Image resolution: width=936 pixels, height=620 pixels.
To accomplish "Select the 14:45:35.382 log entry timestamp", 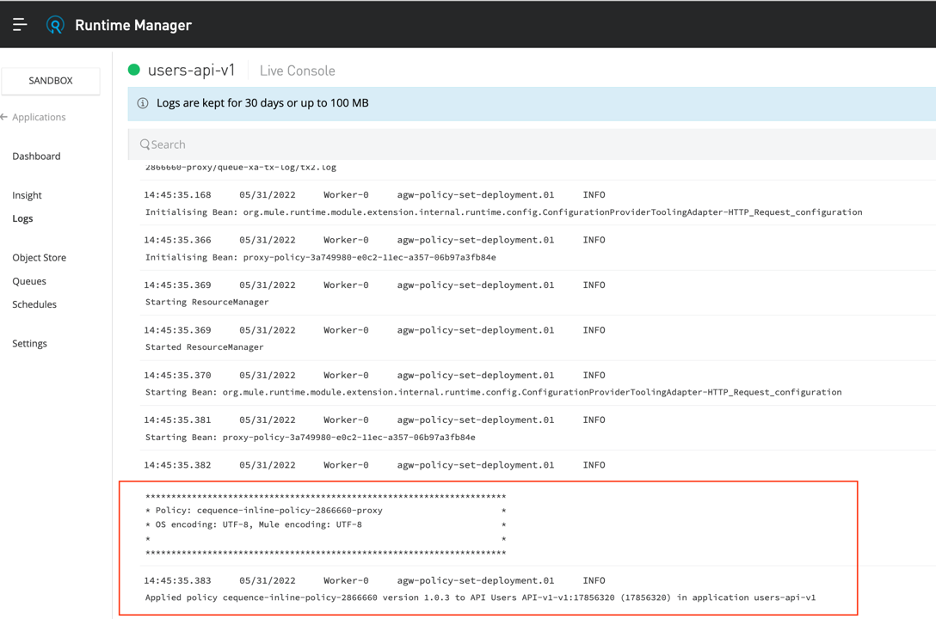I will coord(177,465).
